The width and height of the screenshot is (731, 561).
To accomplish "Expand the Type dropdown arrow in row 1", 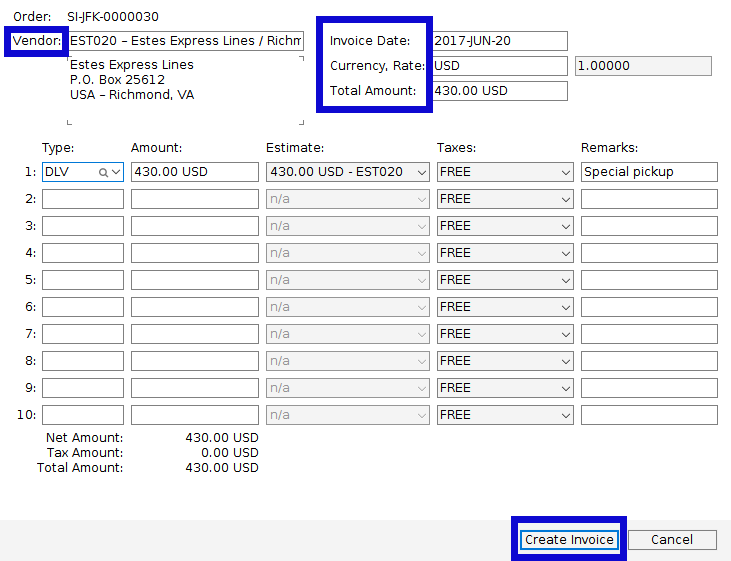I will [116, 172].
